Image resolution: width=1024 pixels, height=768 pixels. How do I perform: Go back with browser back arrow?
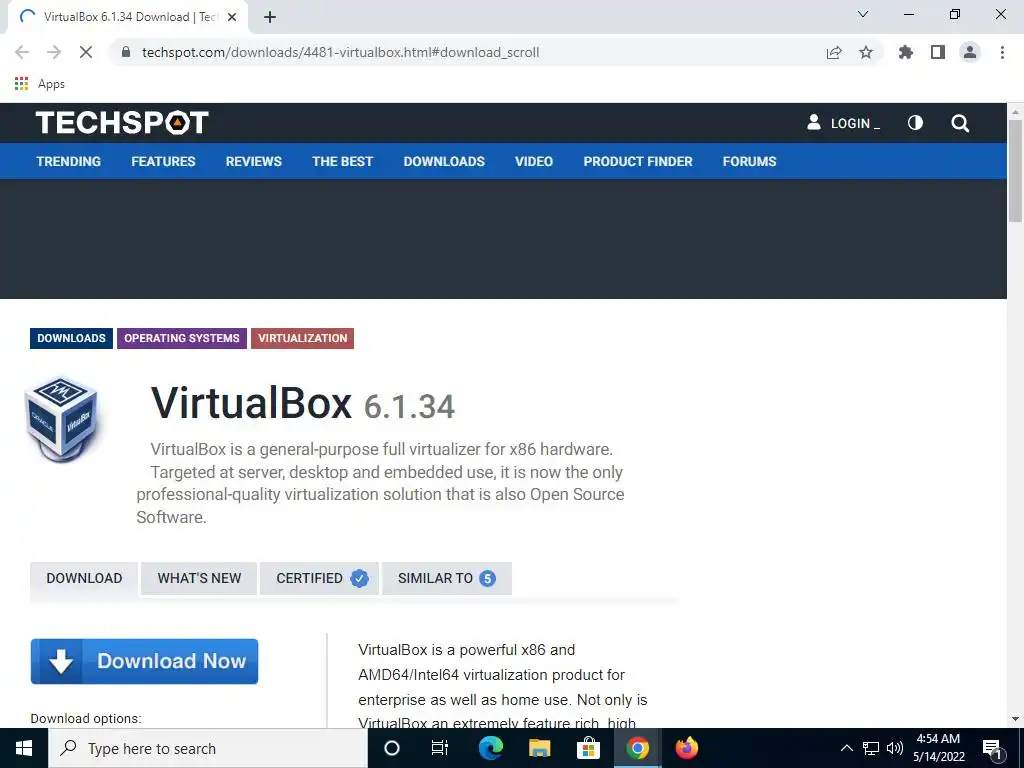pyautogui.click(x=22, y=52)
